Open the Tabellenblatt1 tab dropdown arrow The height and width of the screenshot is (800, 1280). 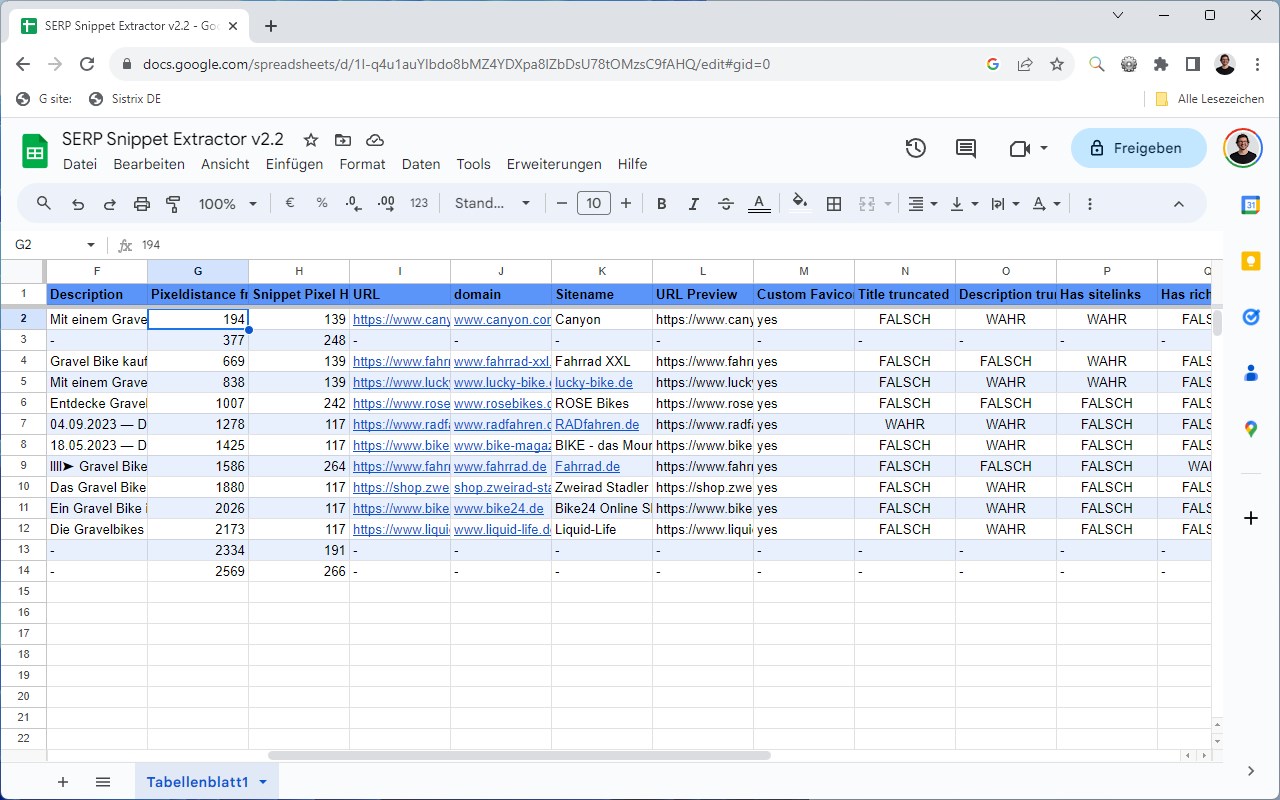(x=263, y=782)
